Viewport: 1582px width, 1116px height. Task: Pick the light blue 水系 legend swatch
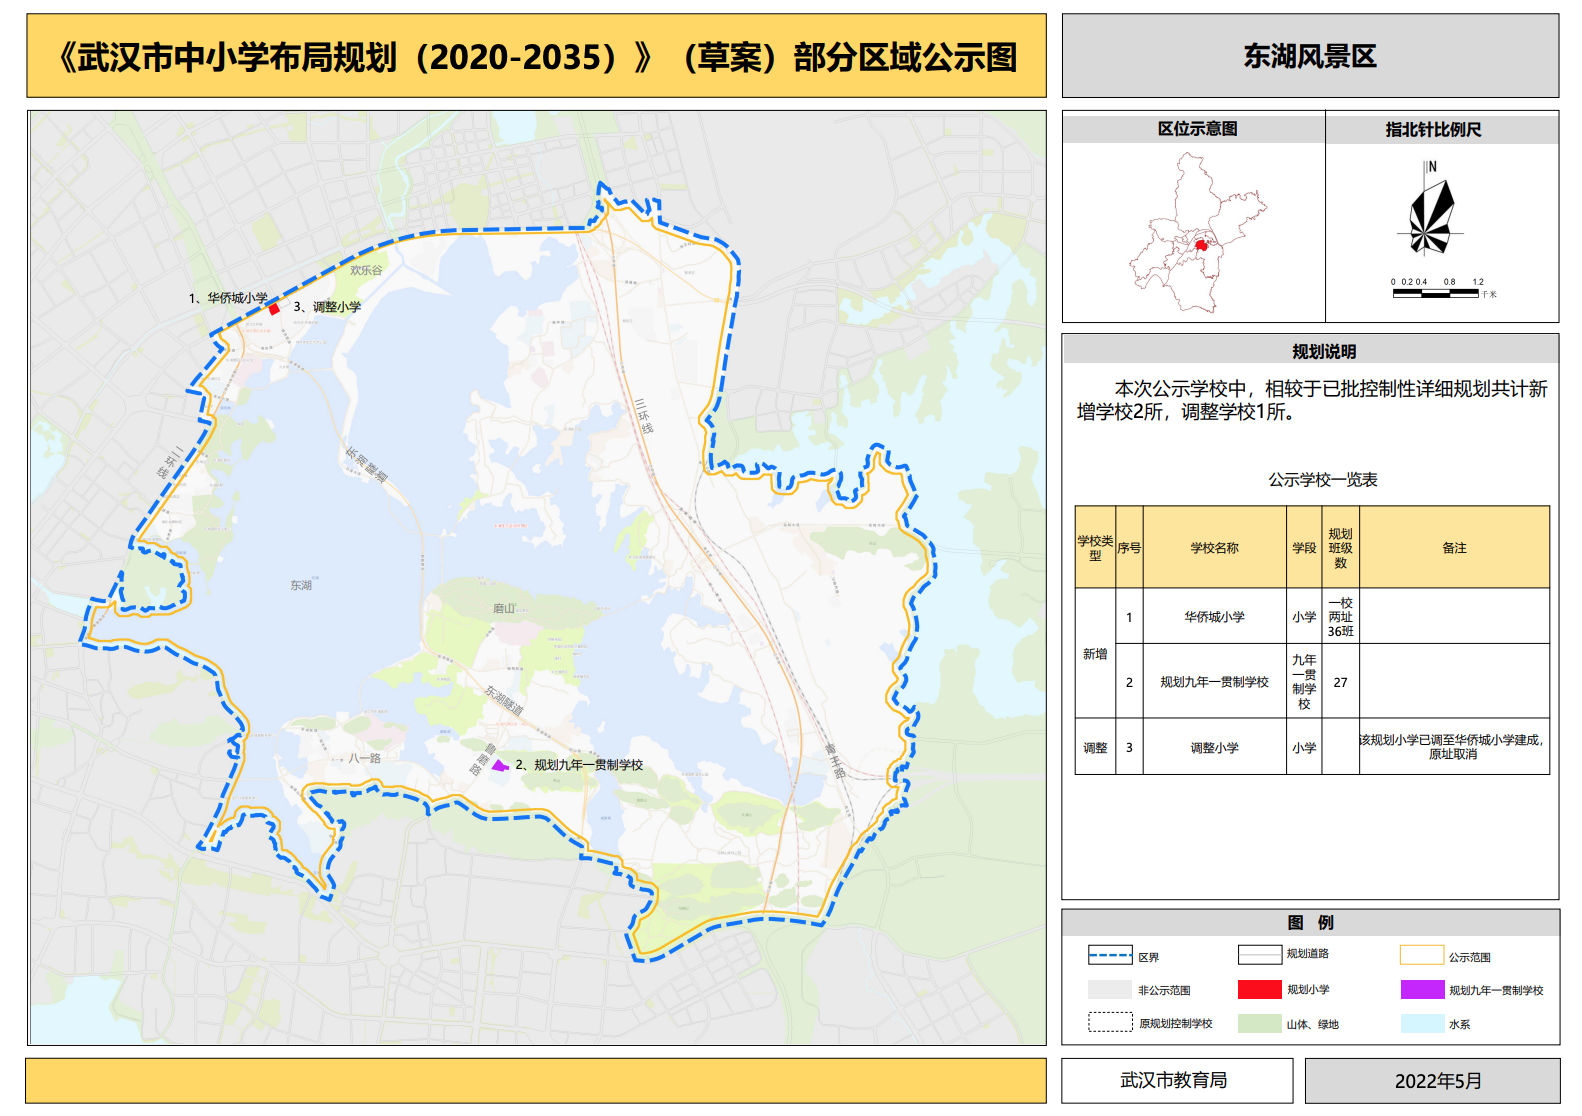(1421, 1024)
